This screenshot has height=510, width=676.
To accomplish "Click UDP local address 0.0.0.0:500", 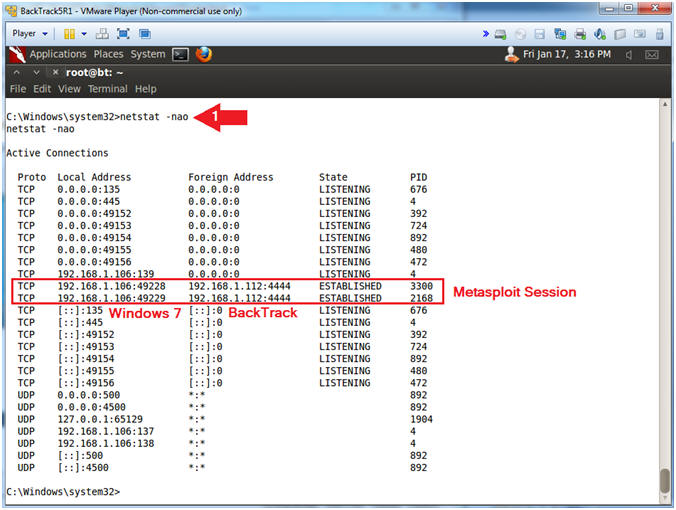I will pyautogui.click(x=88, y=395).
